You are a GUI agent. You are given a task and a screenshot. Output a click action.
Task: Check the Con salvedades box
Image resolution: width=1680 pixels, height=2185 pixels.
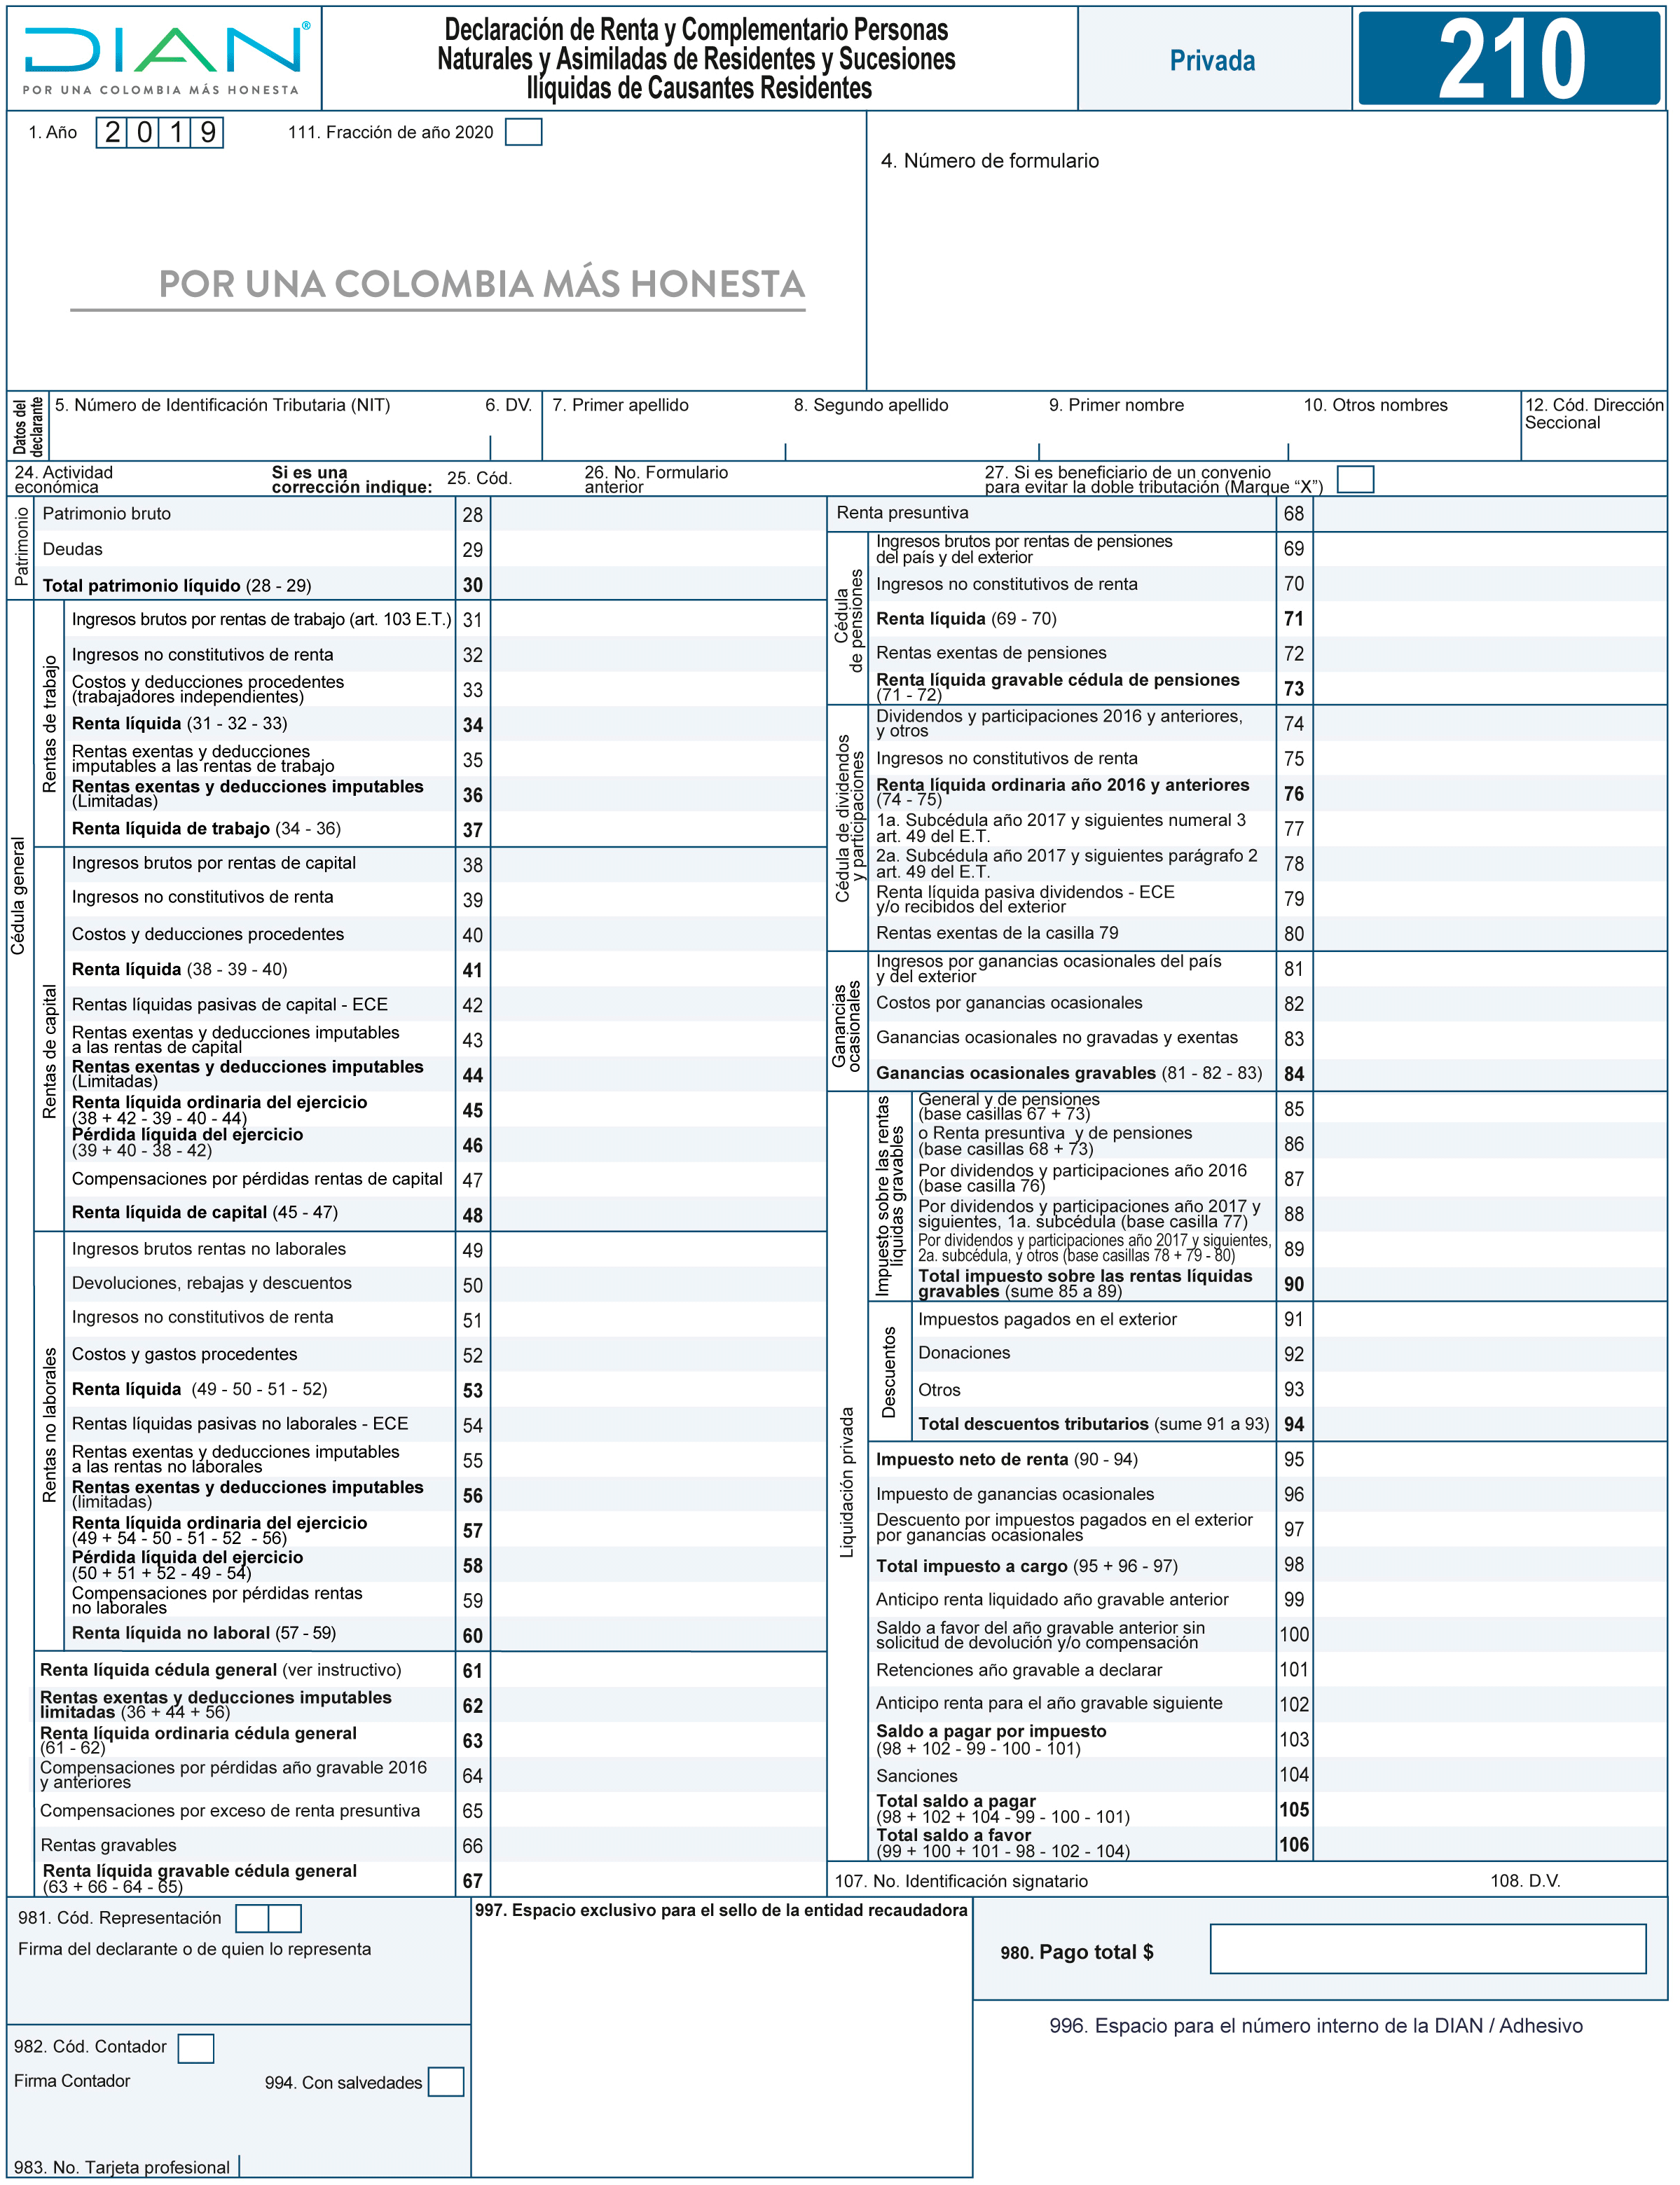coord(445,2081)
